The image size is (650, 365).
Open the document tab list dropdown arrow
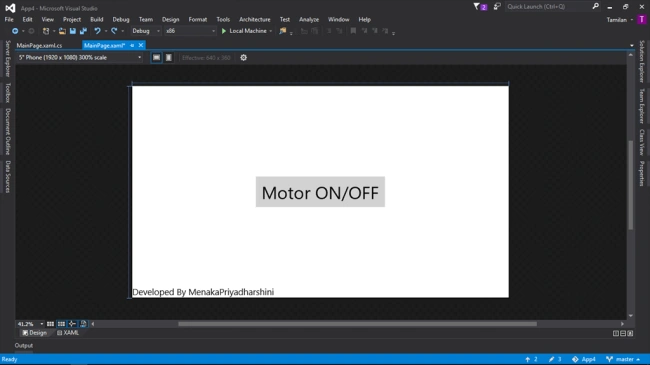[x=632, y=46]
